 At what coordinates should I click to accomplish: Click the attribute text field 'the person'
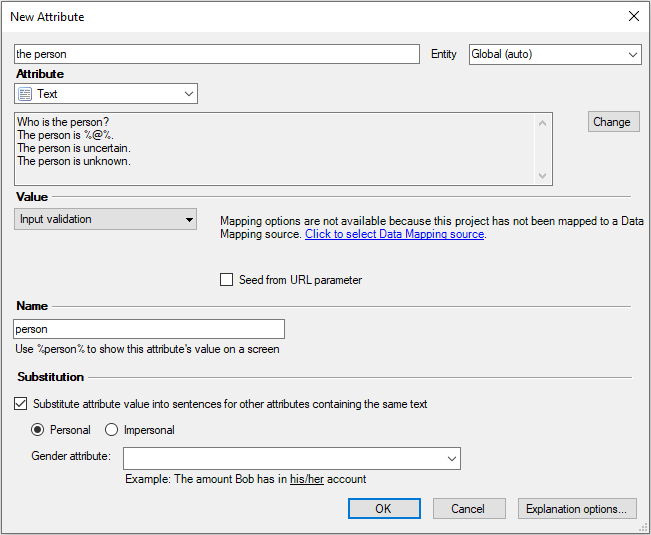point(217,54)
